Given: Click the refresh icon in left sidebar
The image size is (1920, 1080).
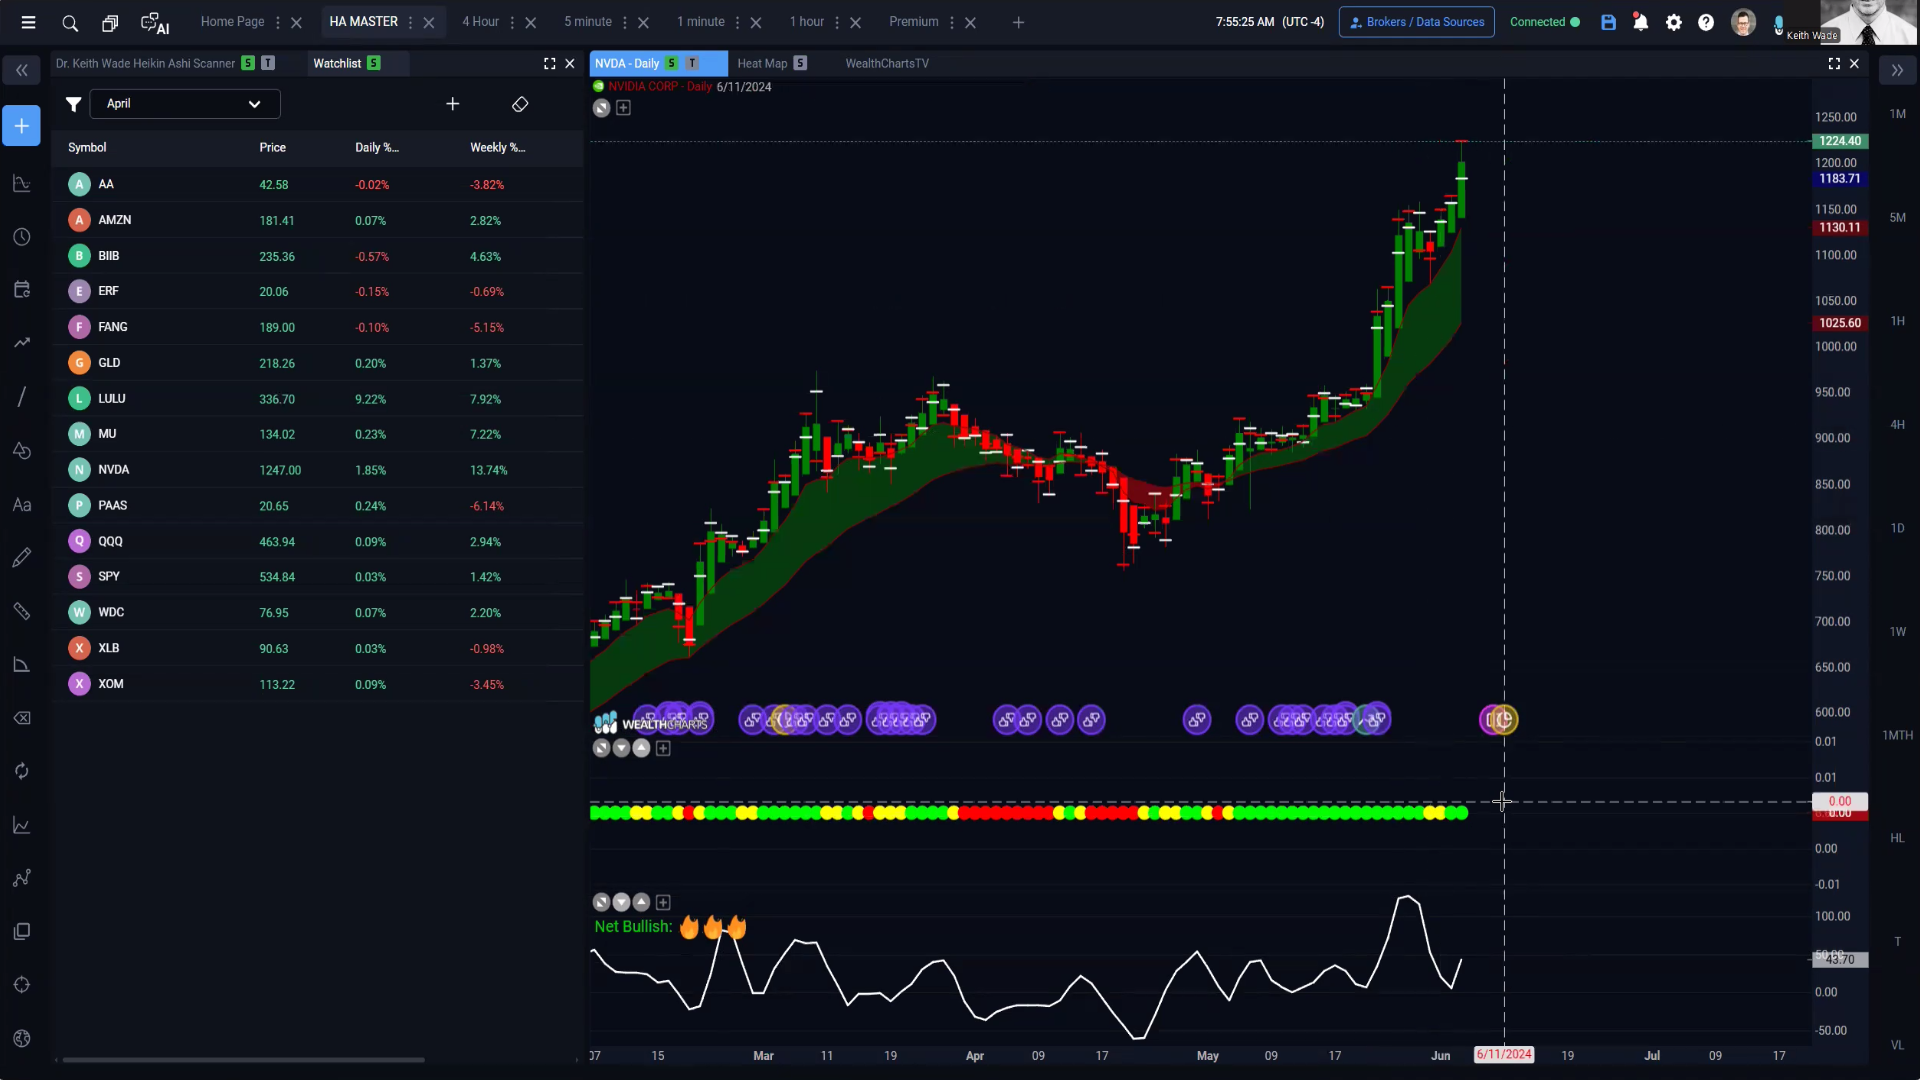Looking at the screenshot, I should (22, 771).
